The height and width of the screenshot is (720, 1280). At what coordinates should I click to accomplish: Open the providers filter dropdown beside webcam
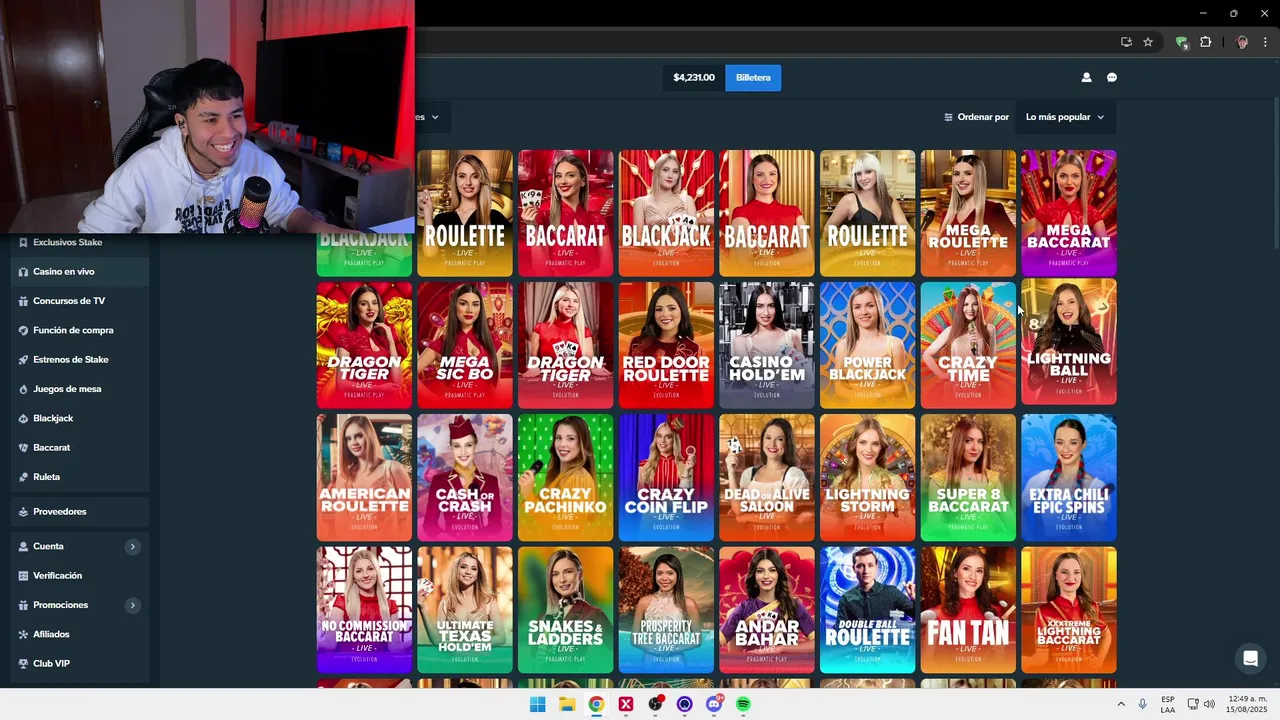click(433, 117)
